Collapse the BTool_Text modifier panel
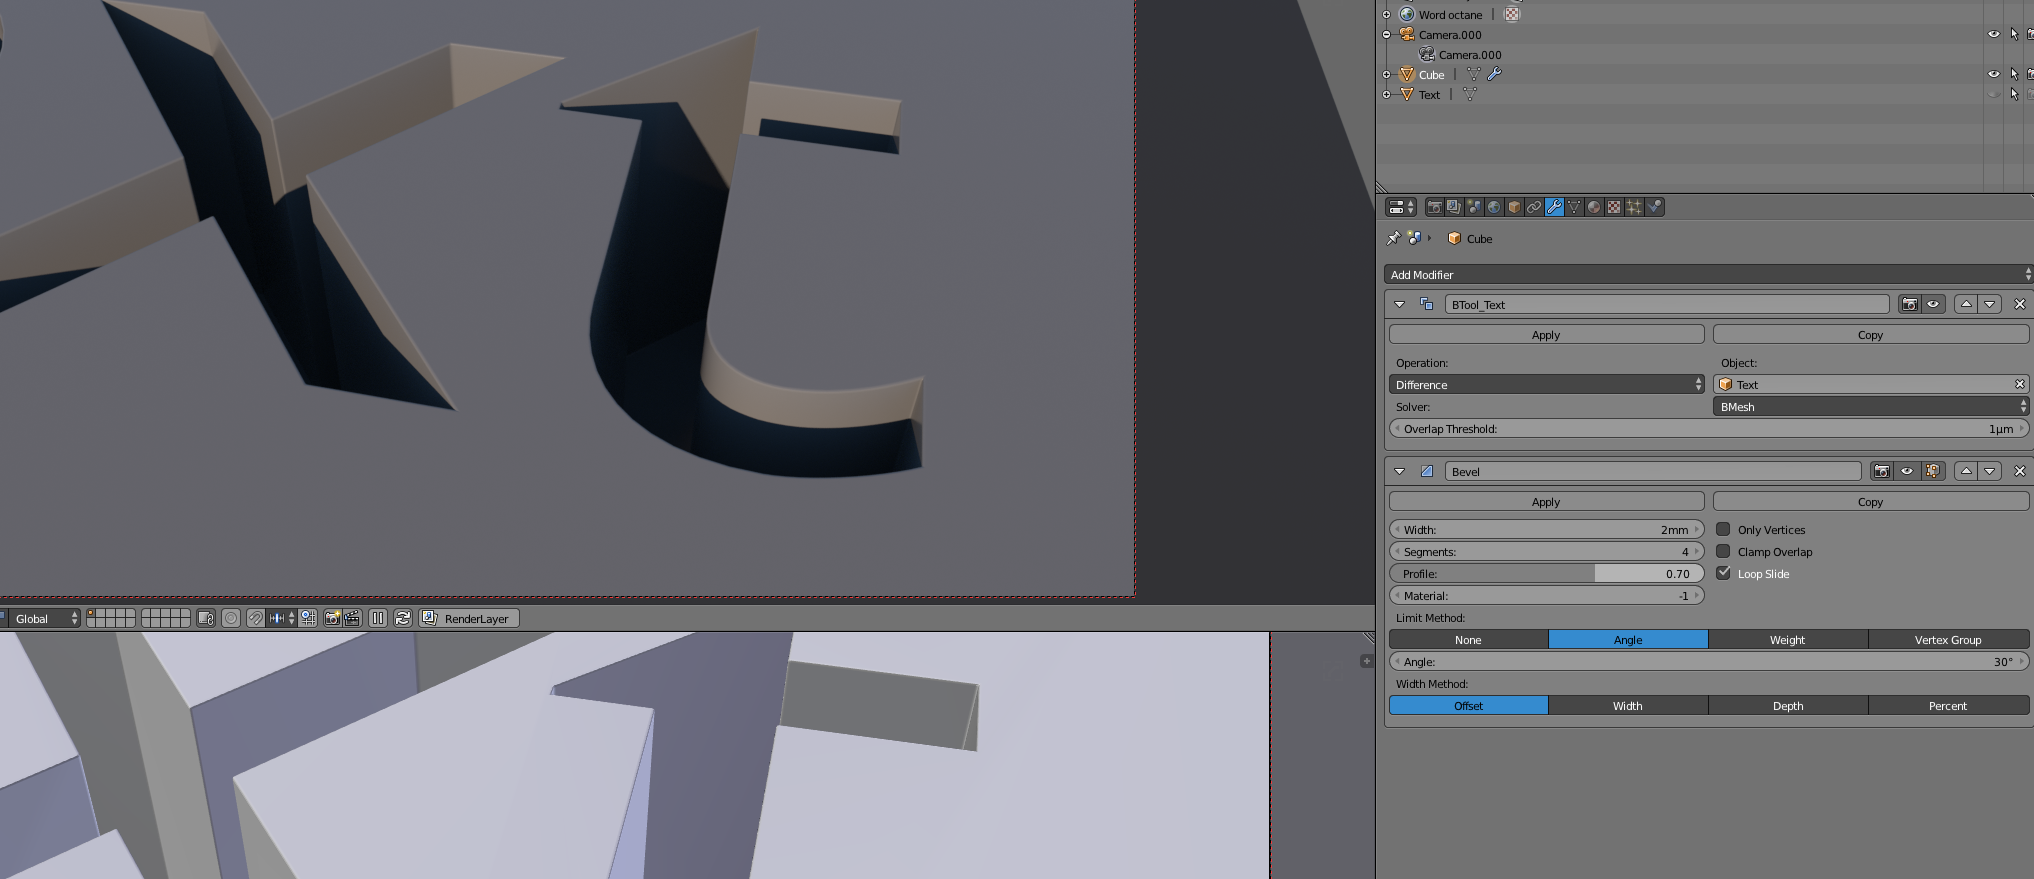Screen dimensions: 2034x879 1400,304
